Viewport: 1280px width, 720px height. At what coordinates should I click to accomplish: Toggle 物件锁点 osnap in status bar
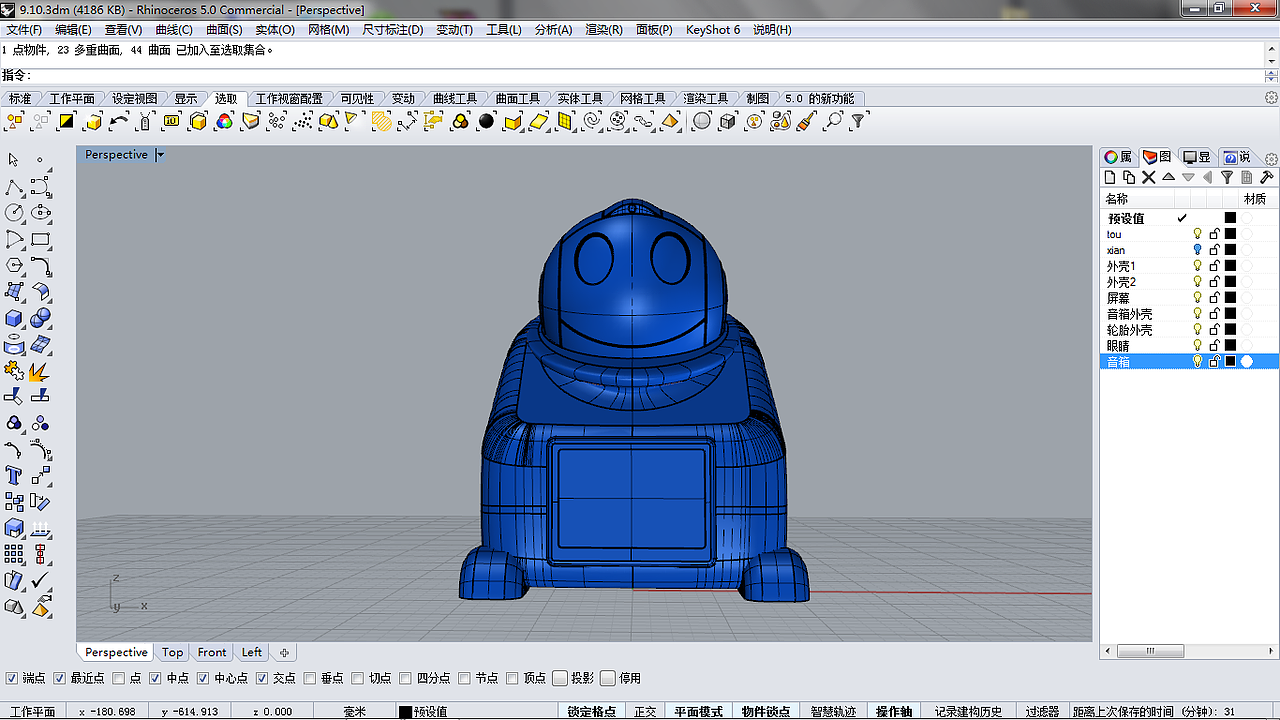766,712
